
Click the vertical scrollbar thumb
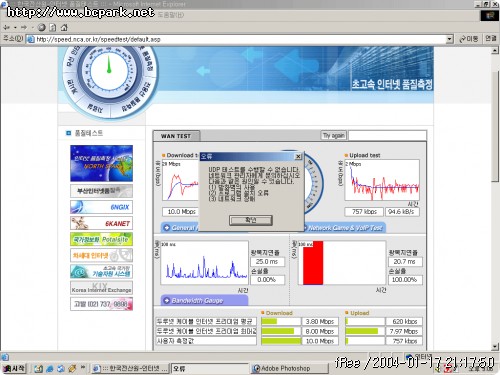click(495, 126)
